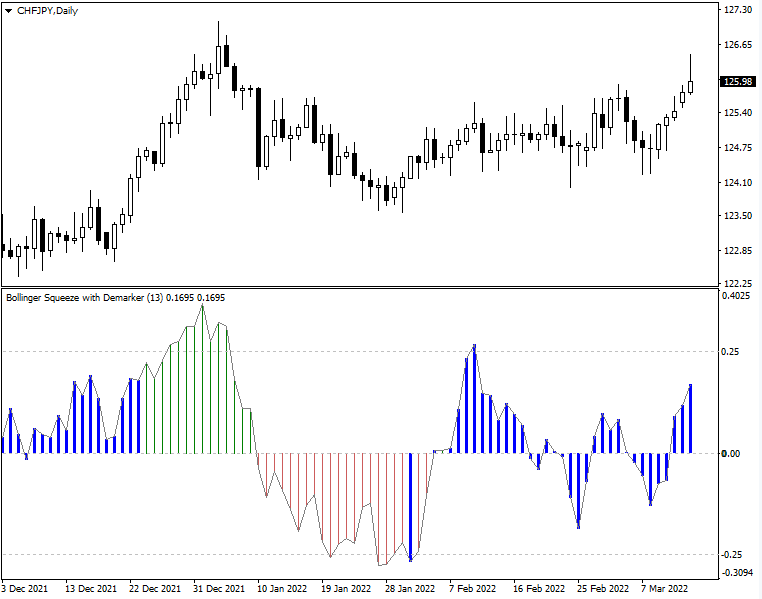Click the 127.30 price axis value
762x599 pixels.
tap(738, 10)
